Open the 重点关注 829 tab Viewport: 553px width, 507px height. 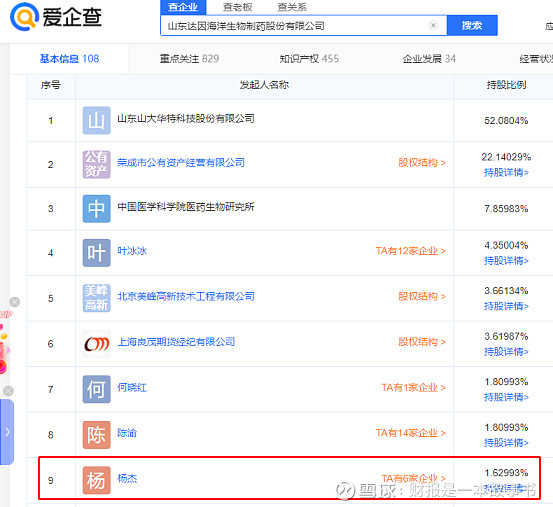click(x=189, y=59)
